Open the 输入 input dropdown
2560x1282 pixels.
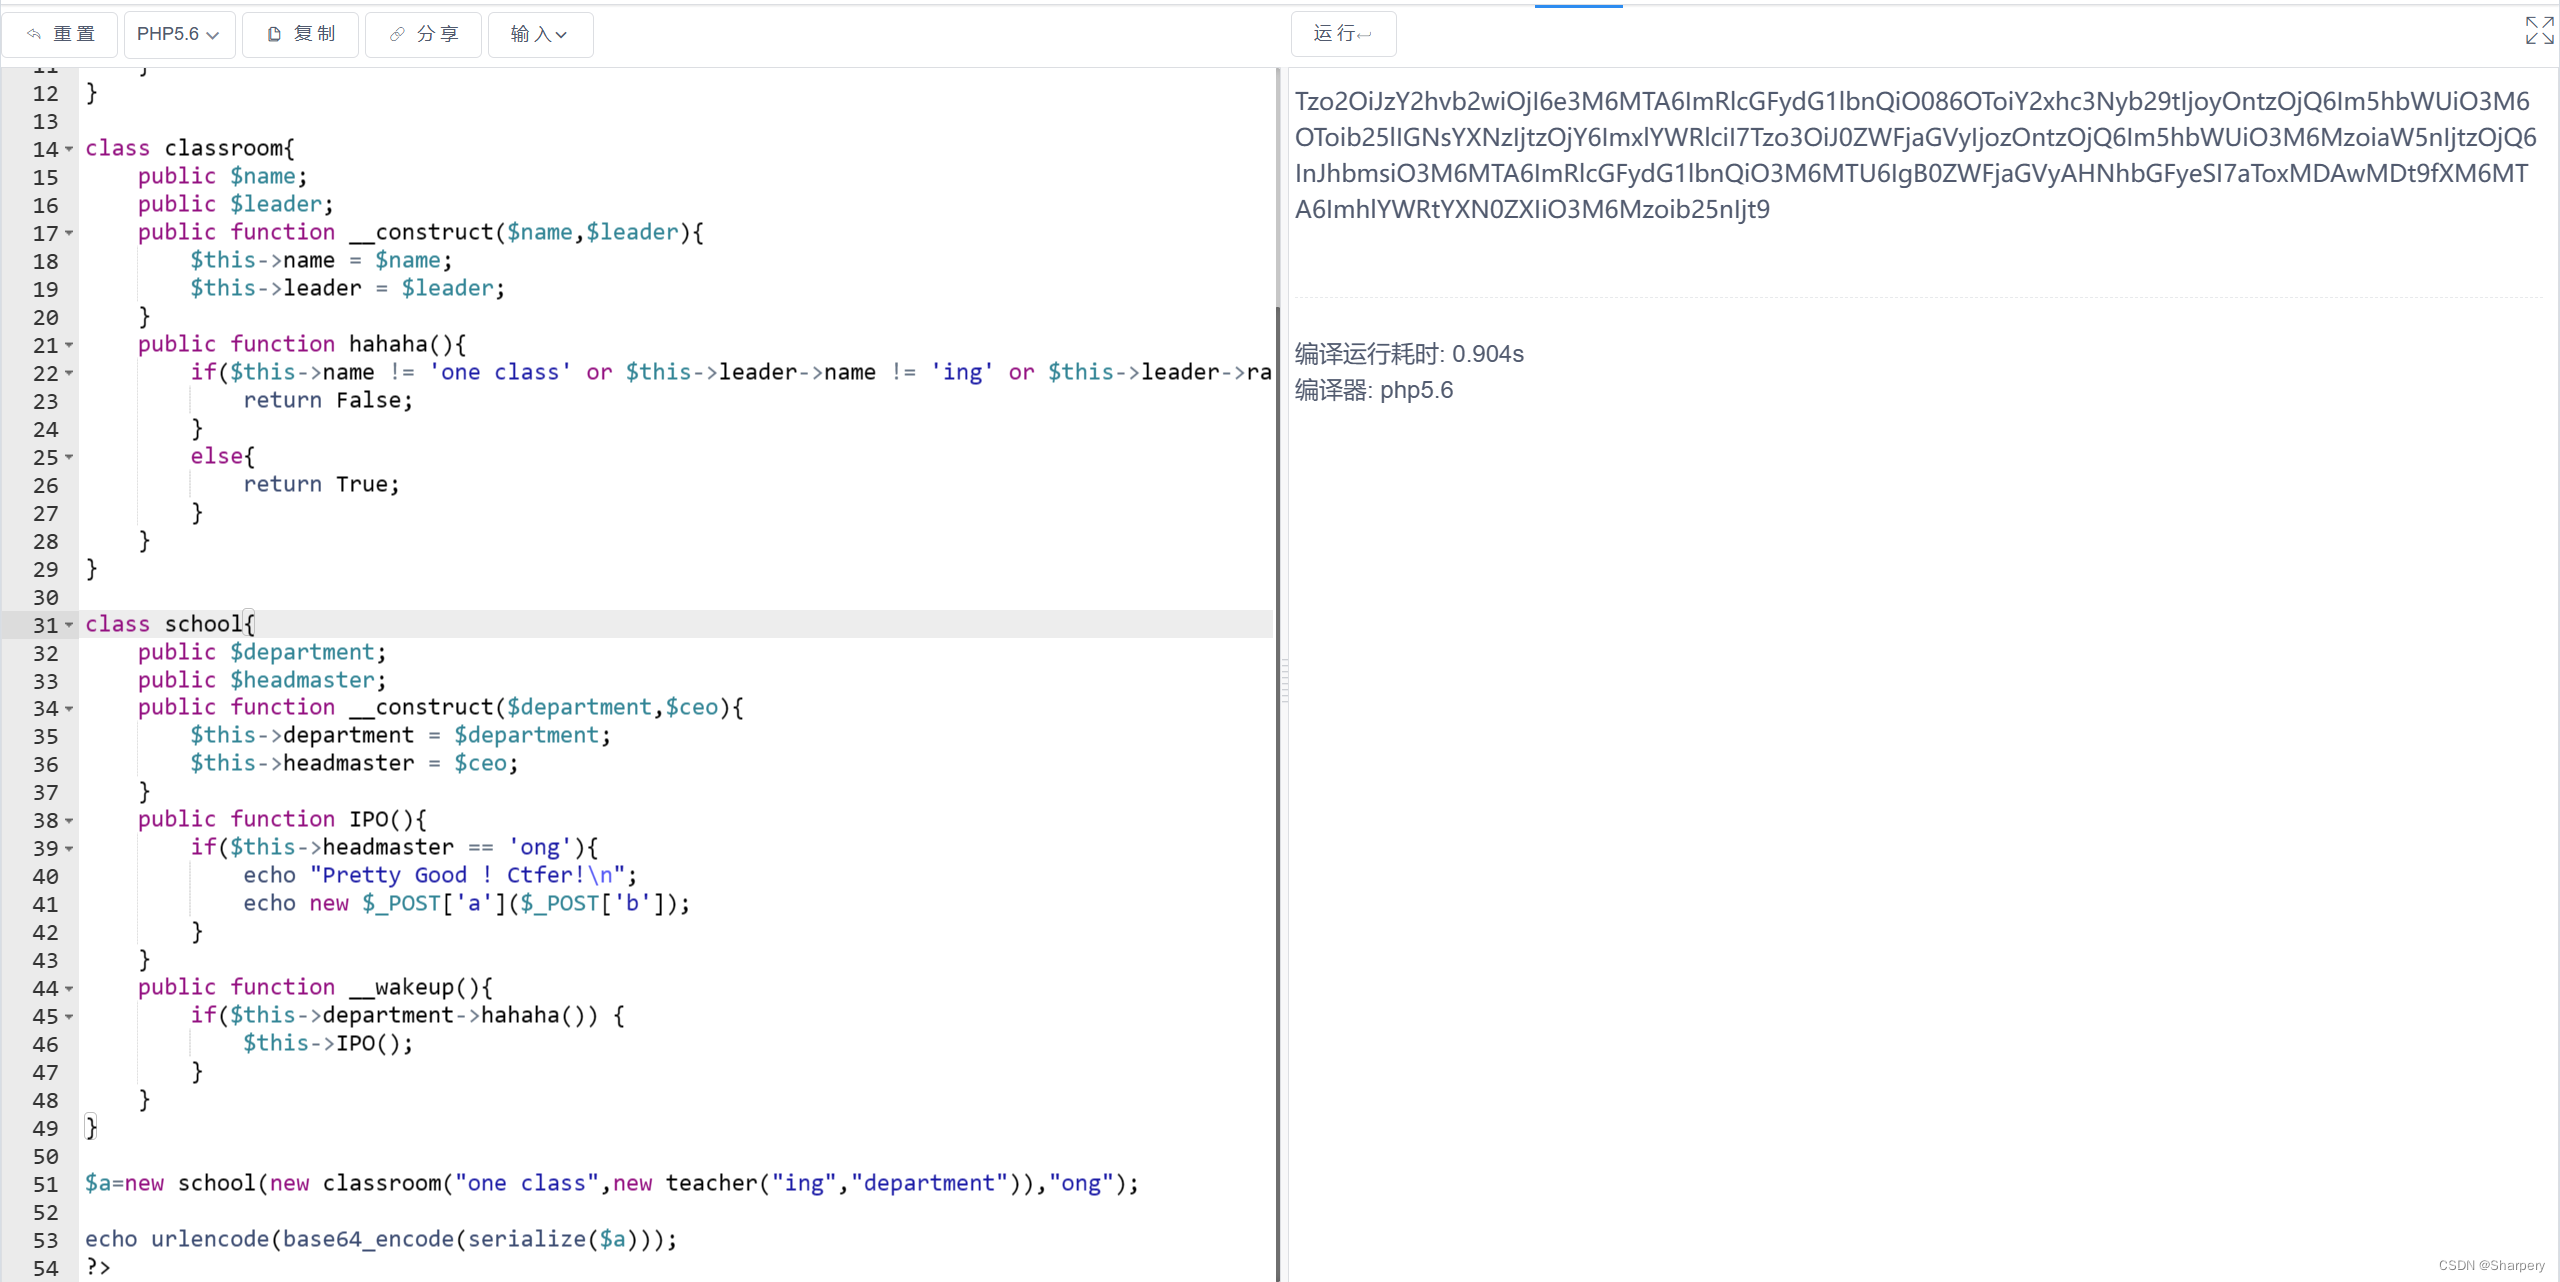[540, 34]
